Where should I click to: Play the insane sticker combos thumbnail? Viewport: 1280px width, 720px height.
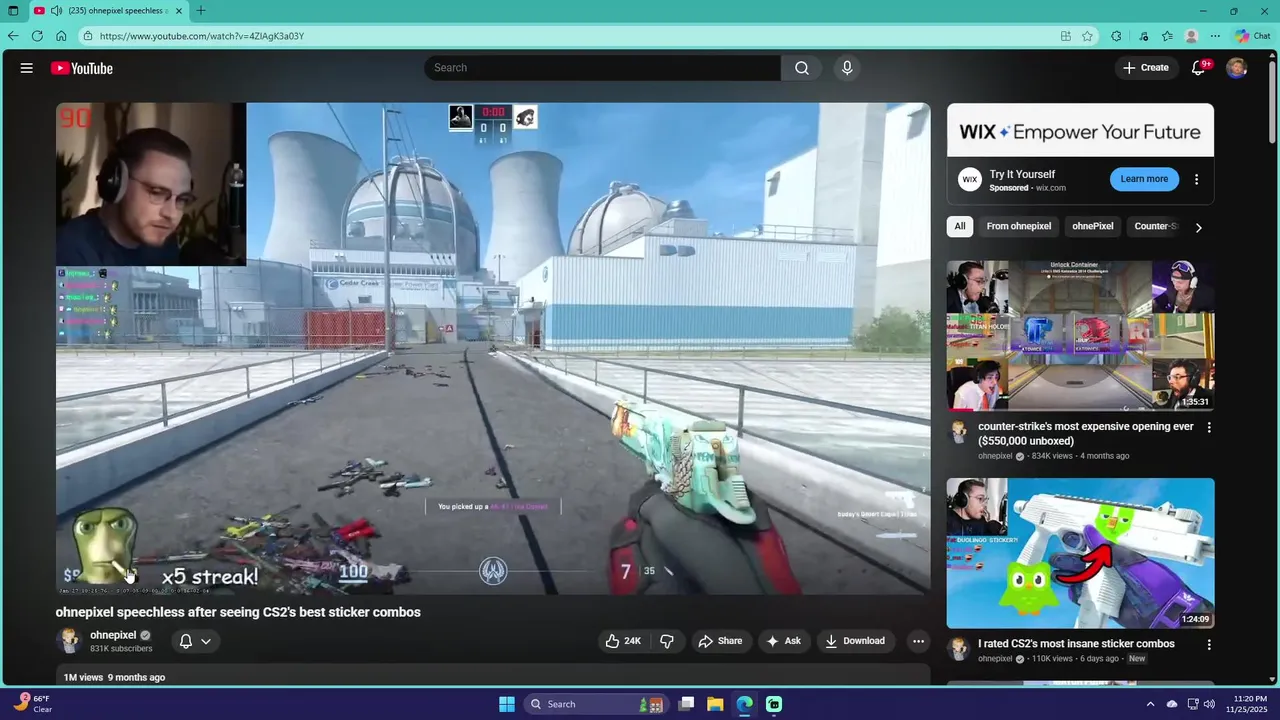pyautogui.click(x=1080, y=553)
